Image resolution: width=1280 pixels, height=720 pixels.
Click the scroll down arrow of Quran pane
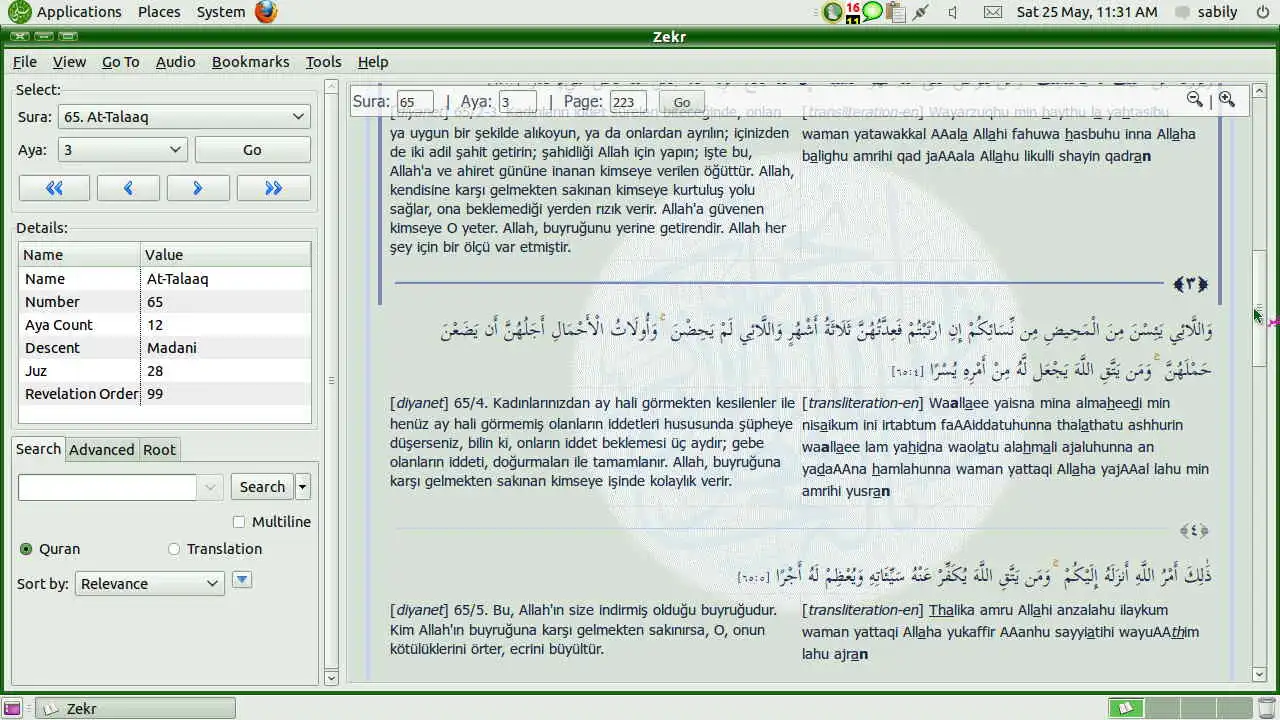click(1260, 675)
